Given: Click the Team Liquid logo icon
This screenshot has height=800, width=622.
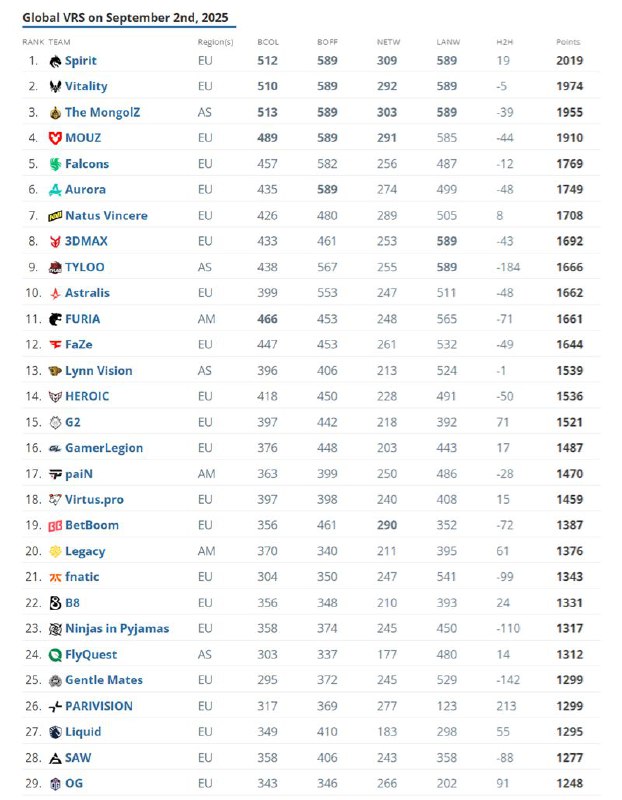Looking at the screenshot, I should tap(56, 732).
